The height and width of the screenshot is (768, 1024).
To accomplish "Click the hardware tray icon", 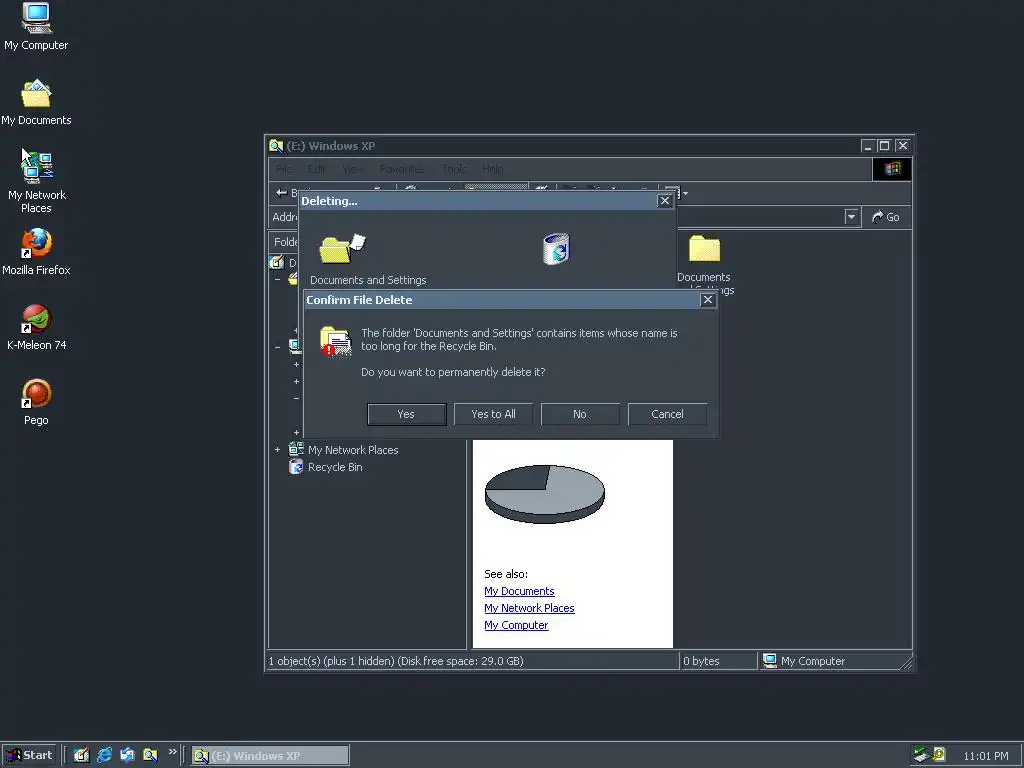I will [x=921, y=755].
